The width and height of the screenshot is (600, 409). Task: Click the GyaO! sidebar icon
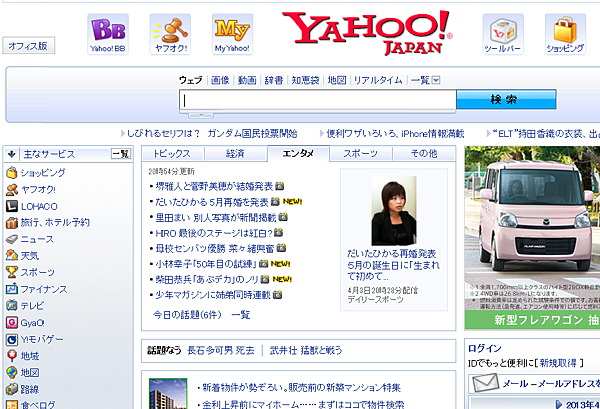(12, 323)
